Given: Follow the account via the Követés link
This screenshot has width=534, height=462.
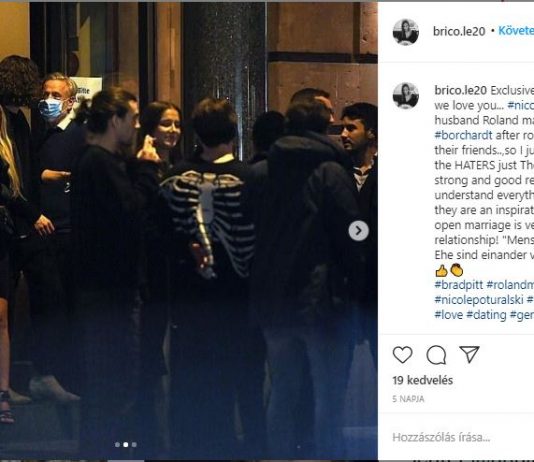Looking at the screenshot, I should (516, 31).
